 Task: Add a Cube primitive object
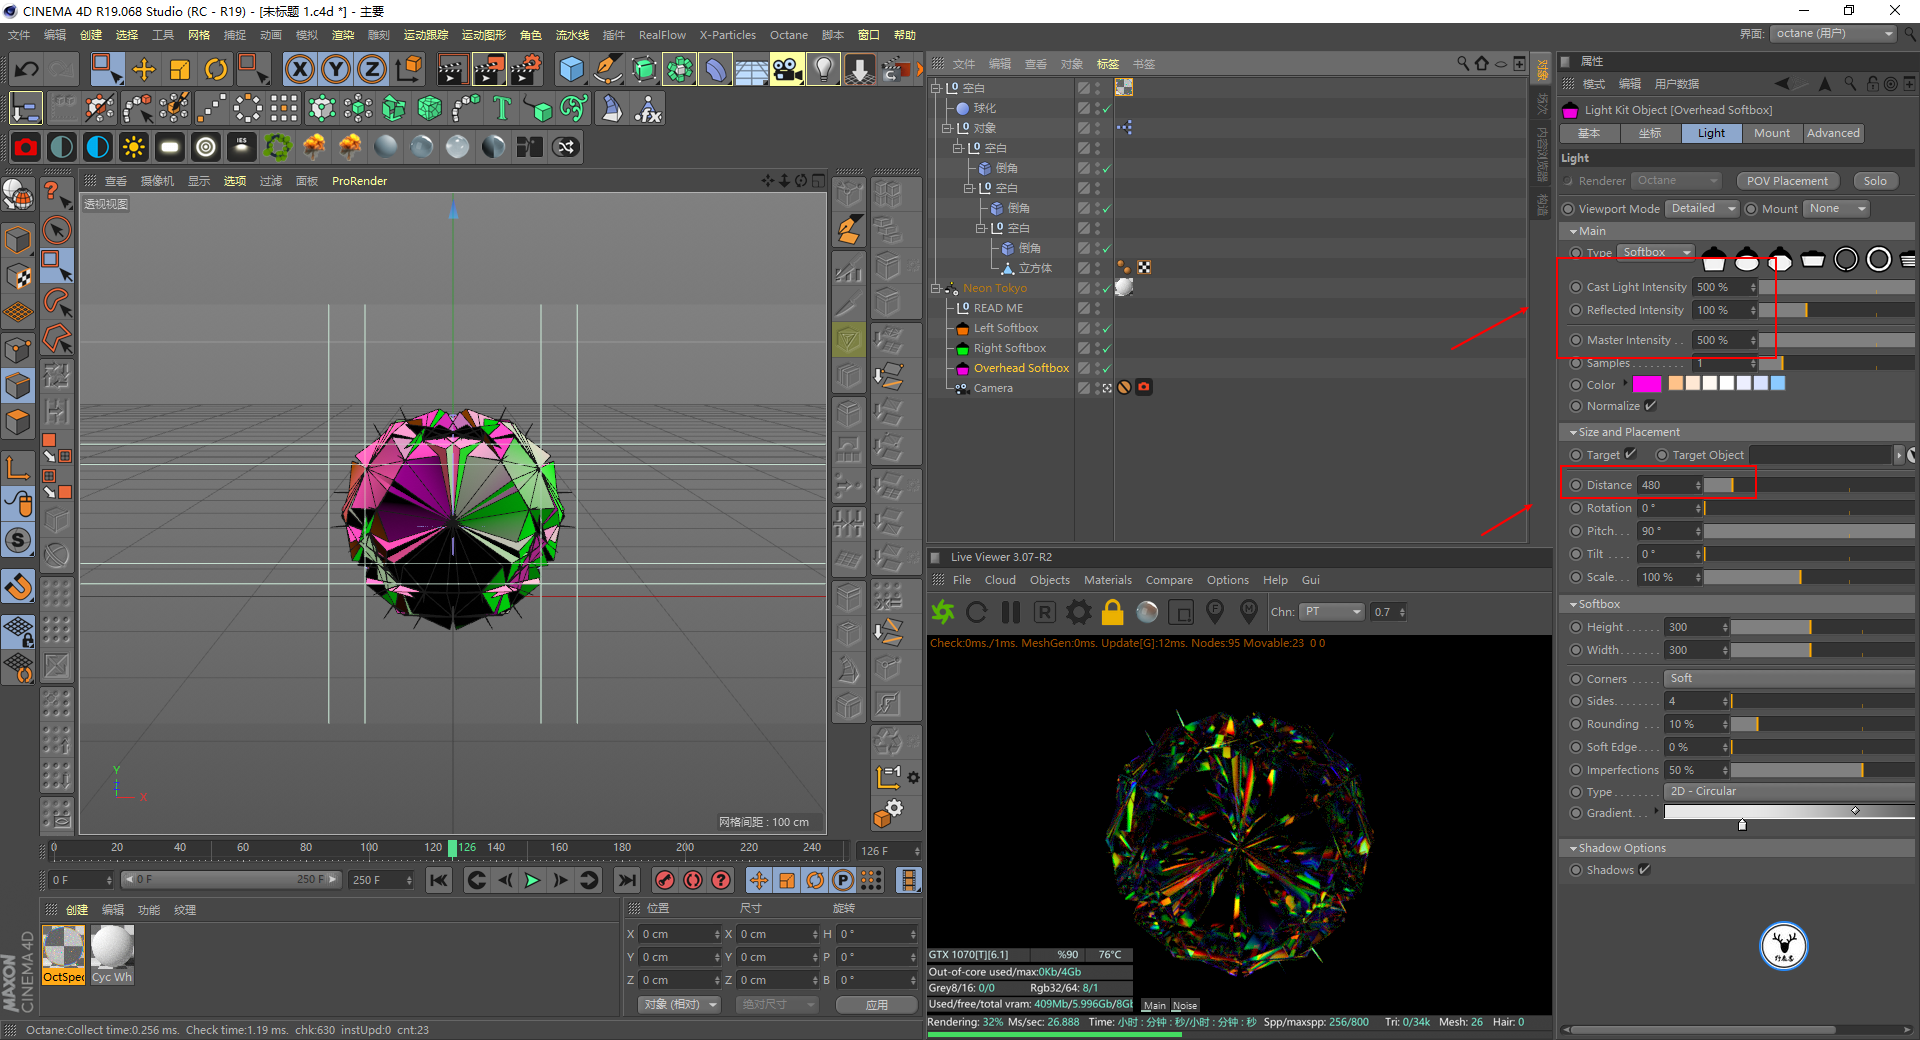point(571,69)
